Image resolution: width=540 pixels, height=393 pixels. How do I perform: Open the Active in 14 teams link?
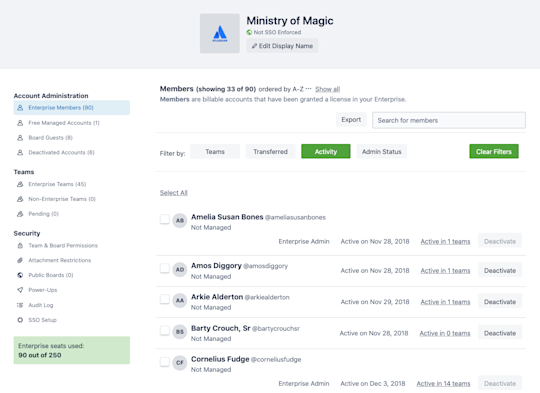[443, 384]
